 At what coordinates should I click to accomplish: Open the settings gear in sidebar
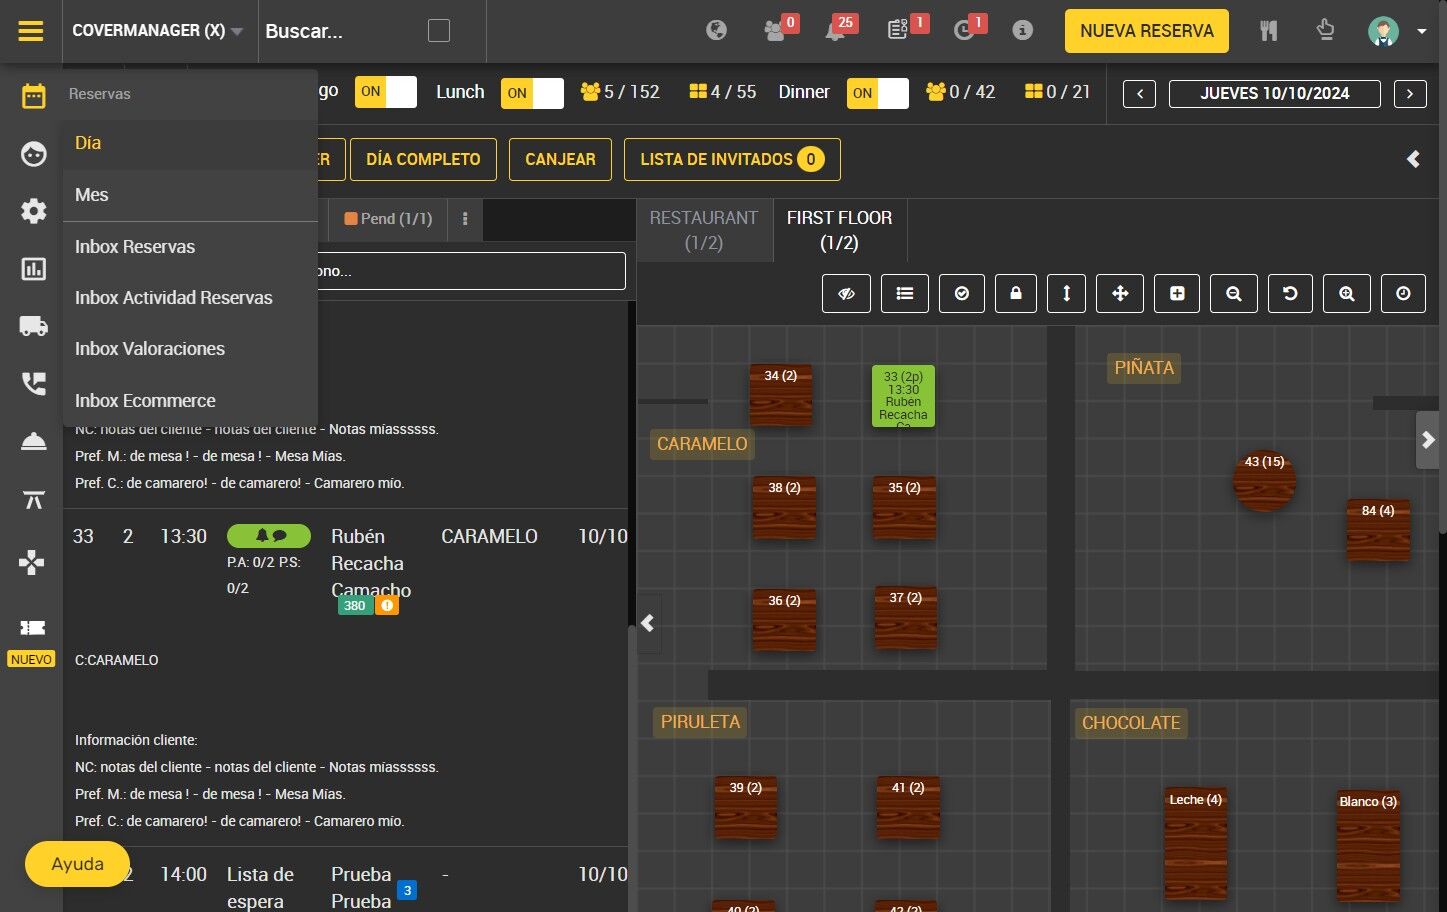click(34, 211)
